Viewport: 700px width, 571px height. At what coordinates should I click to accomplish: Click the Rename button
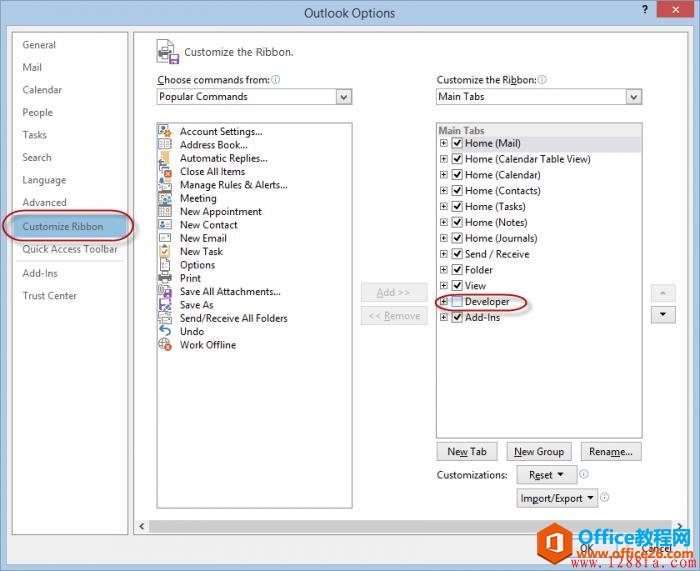pyautogui.click(x=611, y=451)
